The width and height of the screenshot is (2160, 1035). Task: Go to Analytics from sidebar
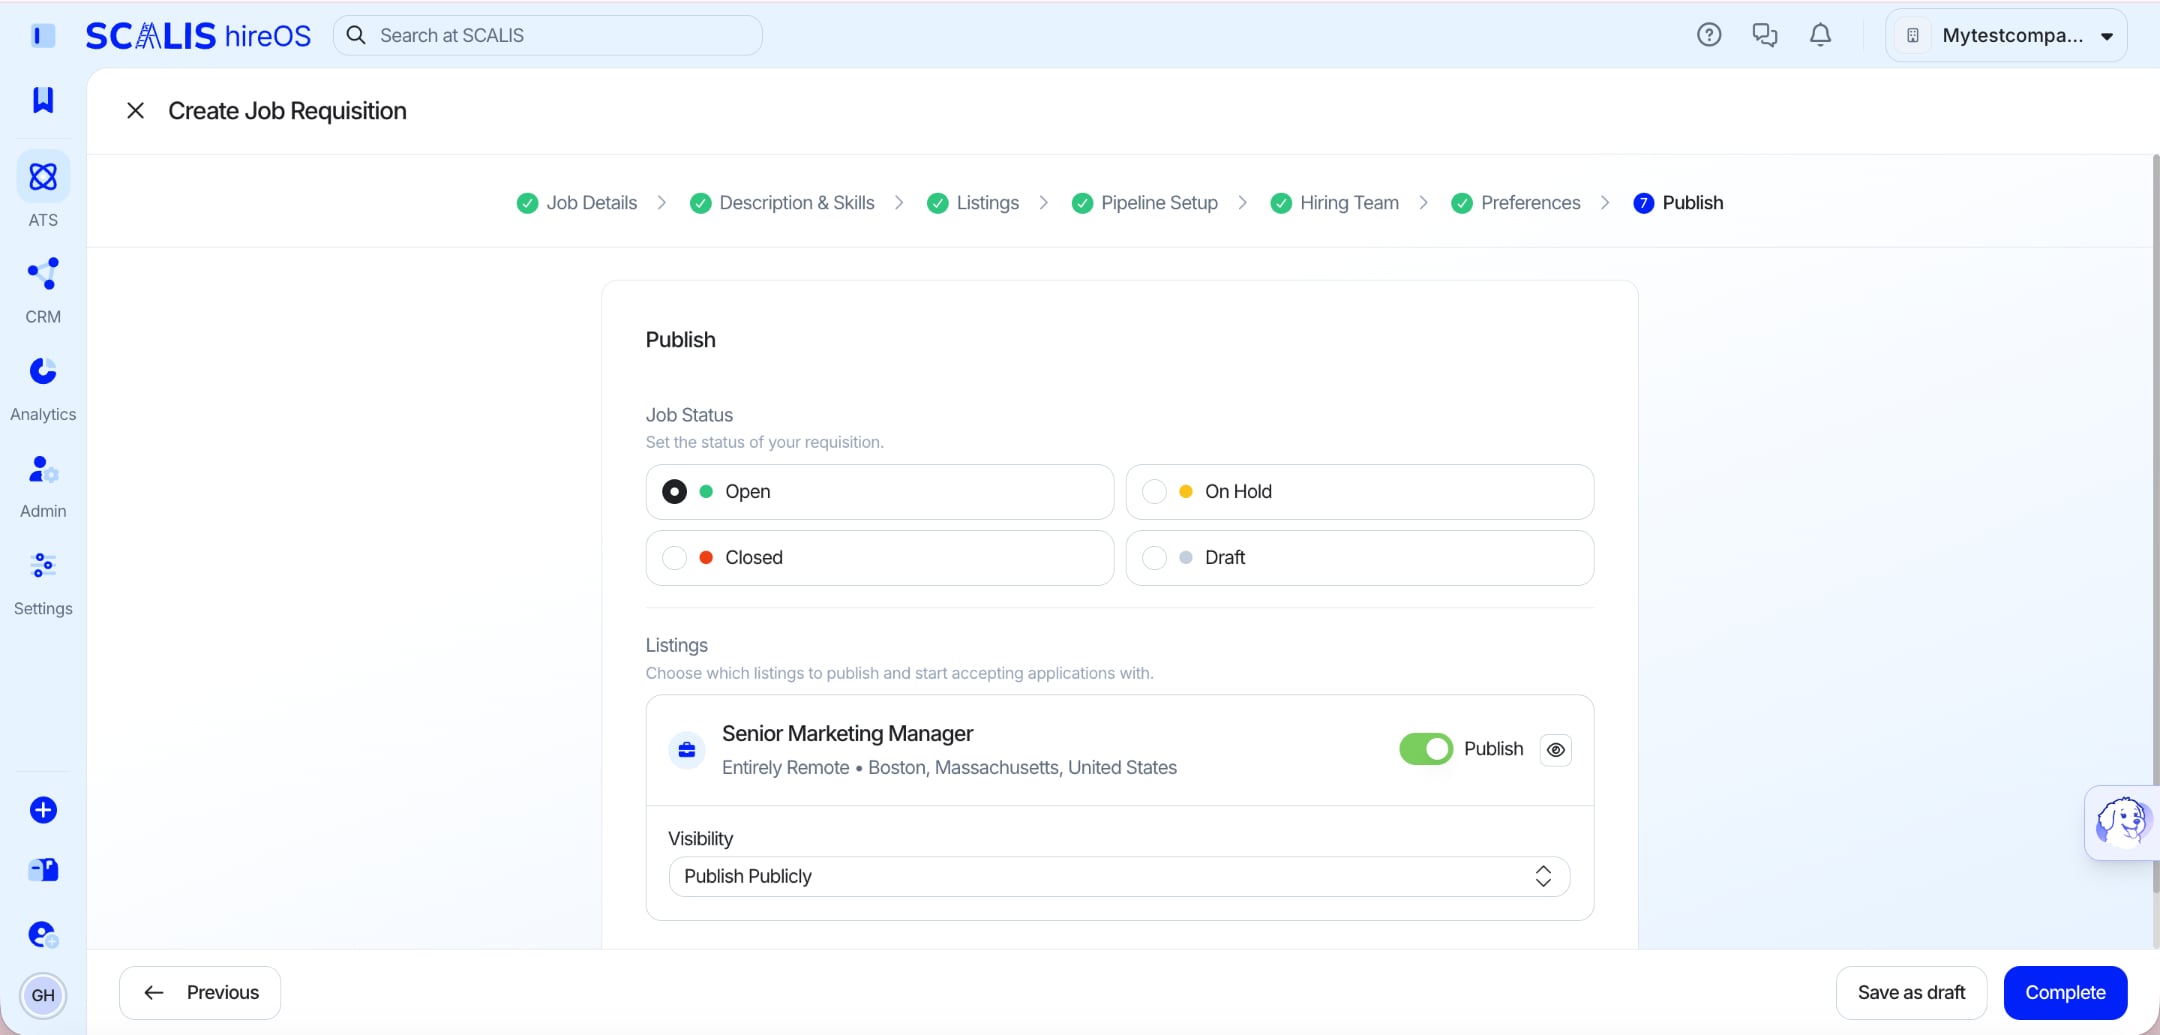43,388
